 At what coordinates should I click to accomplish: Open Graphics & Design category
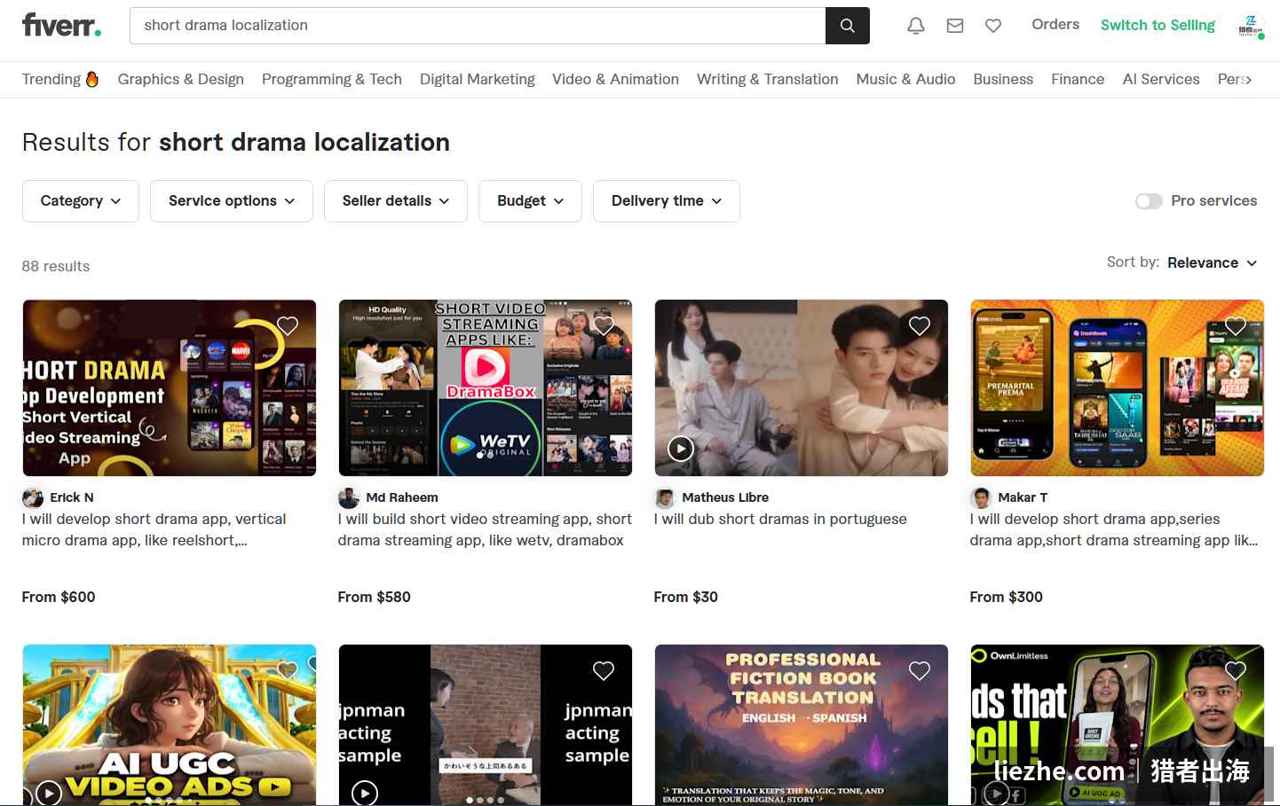[x=181, y=79]
